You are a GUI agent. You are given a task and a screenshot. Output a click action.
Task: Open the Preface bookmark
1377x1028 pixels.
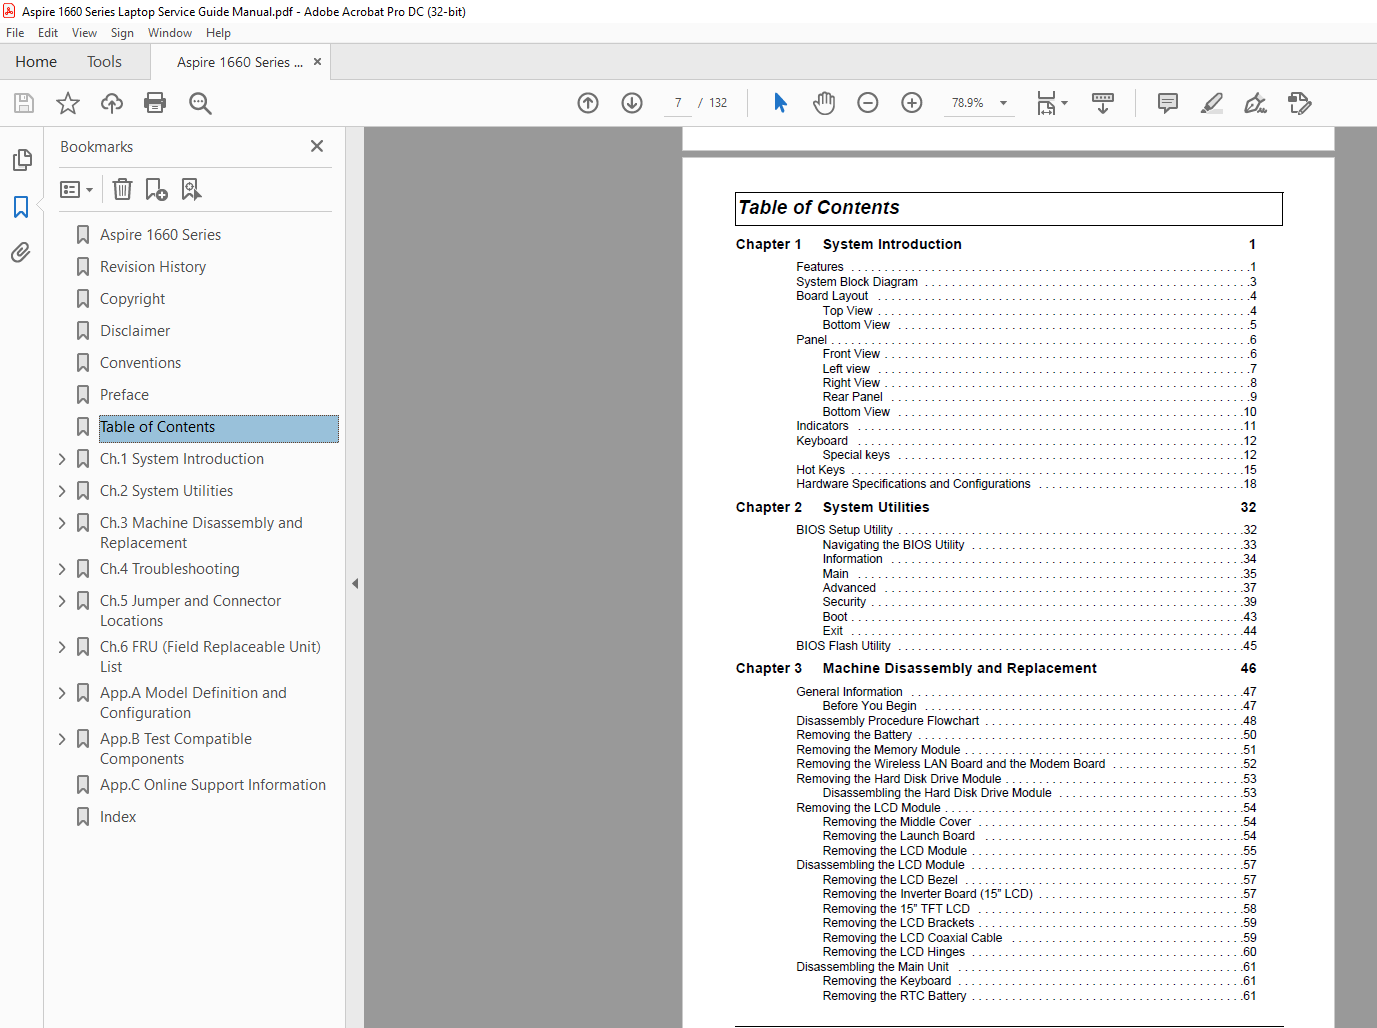click(124, 395)
